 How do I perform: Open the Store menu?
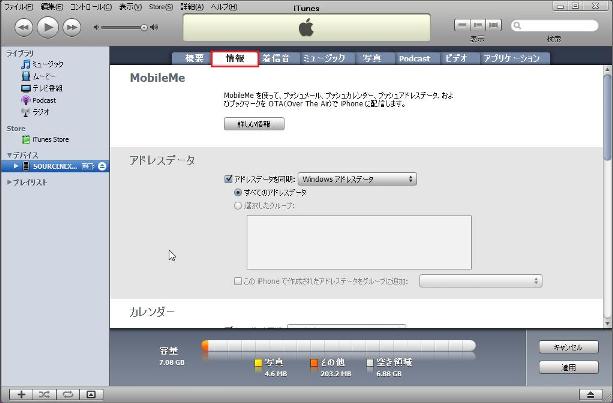click(x=160, y=7)
